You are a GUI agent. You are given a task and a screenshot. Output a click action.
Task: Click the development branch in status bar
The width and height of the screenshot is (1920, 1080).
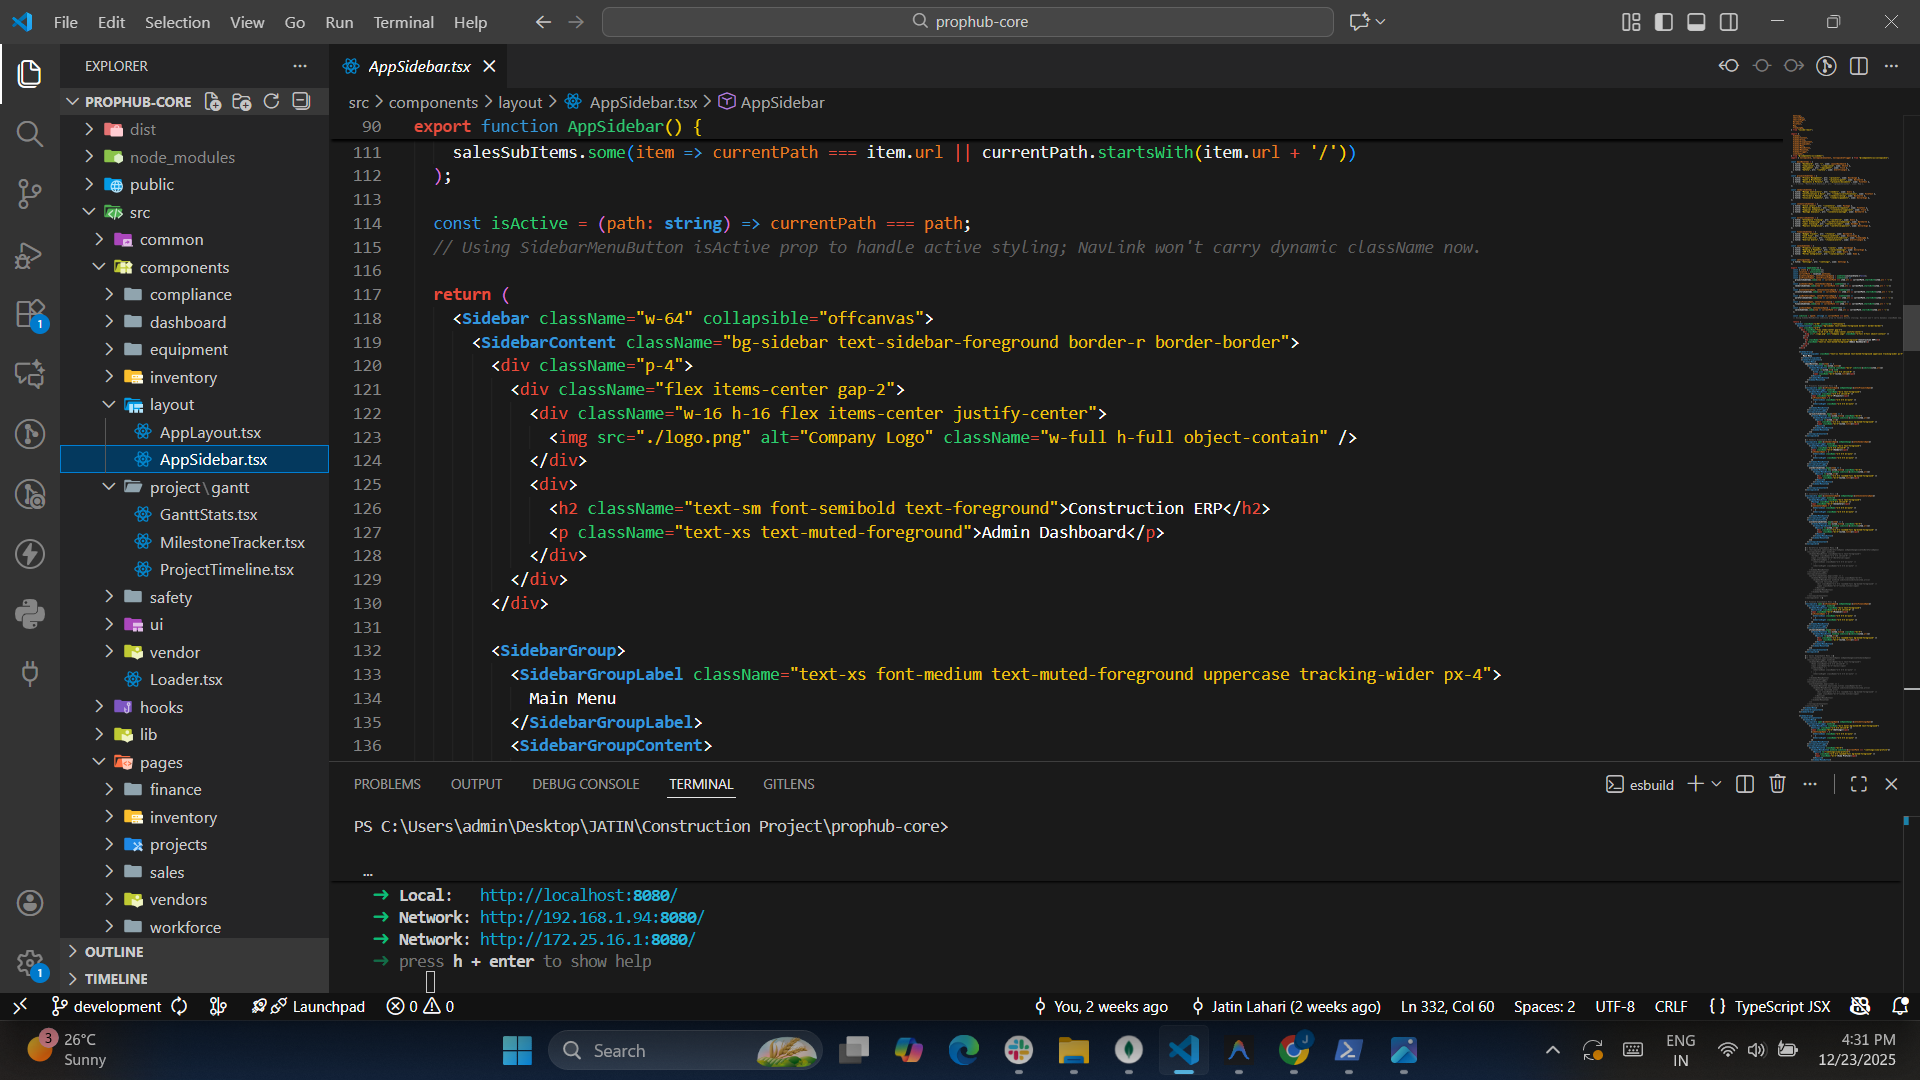107,1006
